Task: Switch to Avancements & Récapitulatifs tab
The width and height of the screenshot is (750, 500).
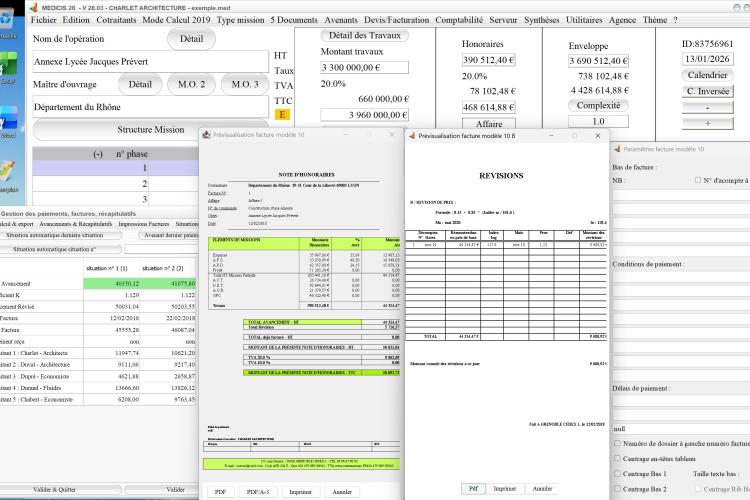Action: click(76, 224)
